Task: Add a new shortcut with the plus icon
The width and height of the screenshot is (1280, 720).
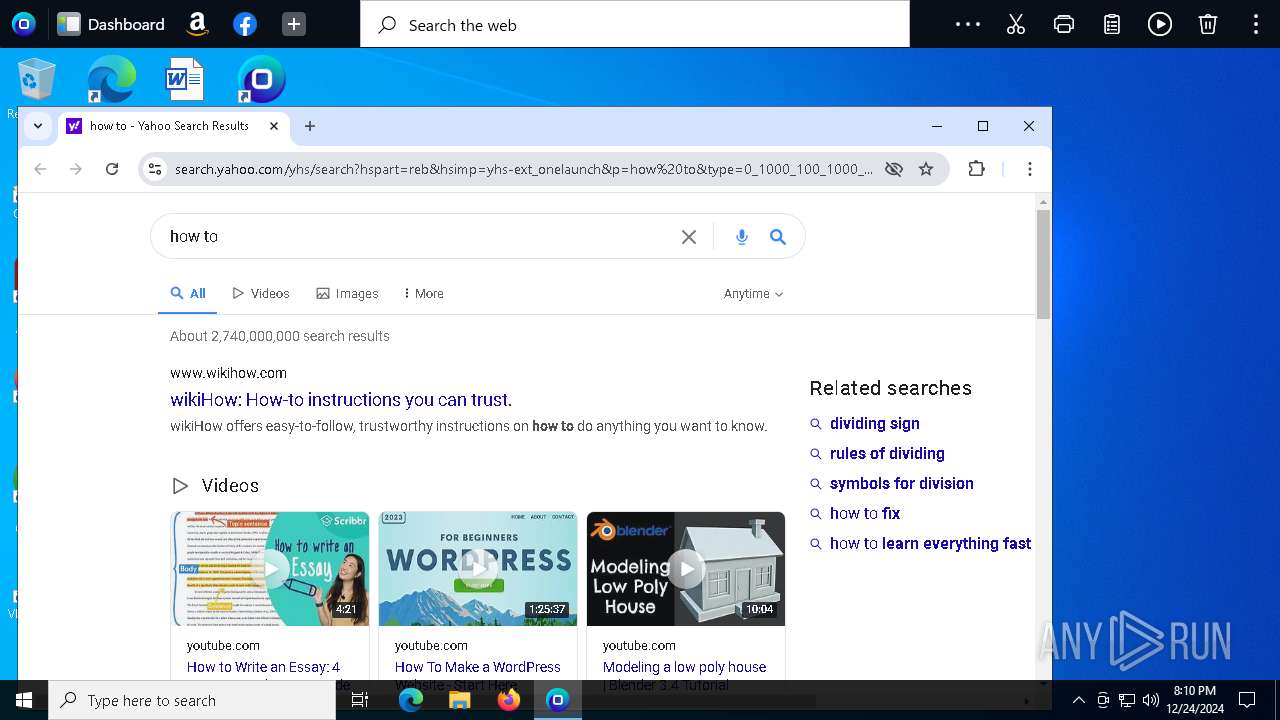Action: pyautogui.click(x=293, y=24)
